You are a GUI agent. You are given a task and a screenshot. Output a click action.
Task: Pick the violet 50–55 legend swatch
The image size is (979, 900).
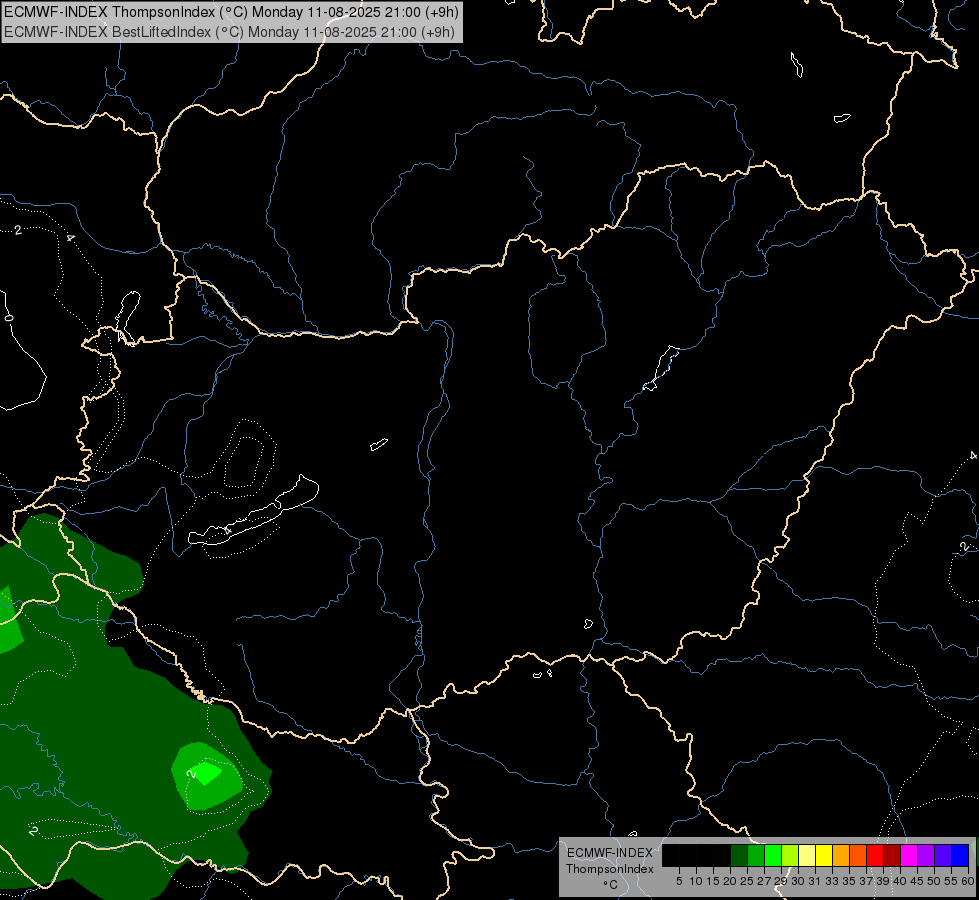pos(943,855)
